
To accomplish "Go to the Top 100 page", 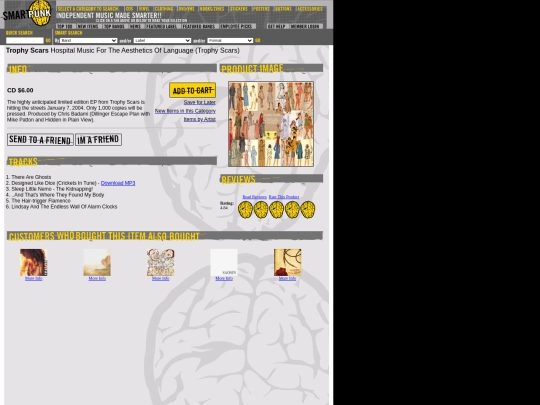I will (x=65, y=26).
